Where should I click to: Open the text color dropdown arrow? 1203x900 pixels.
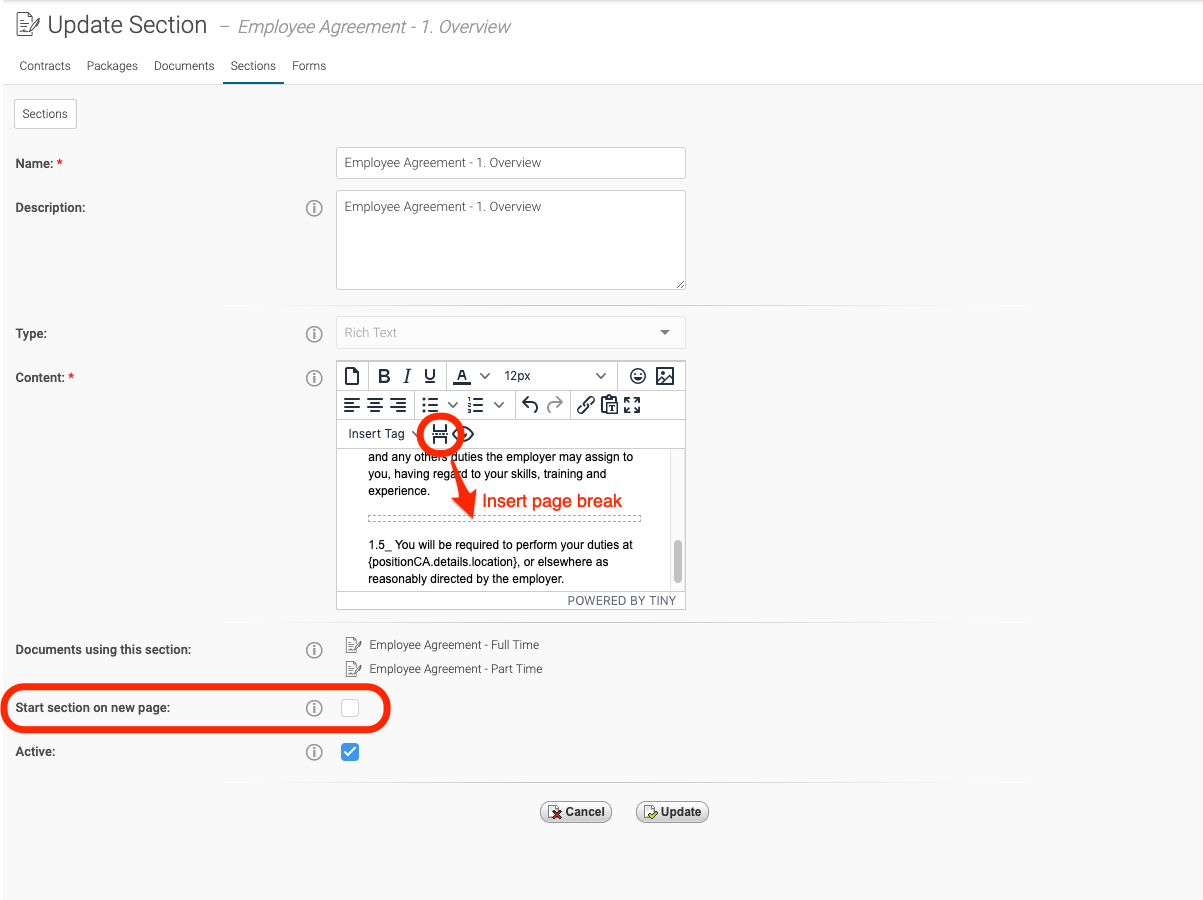[485, 376]
